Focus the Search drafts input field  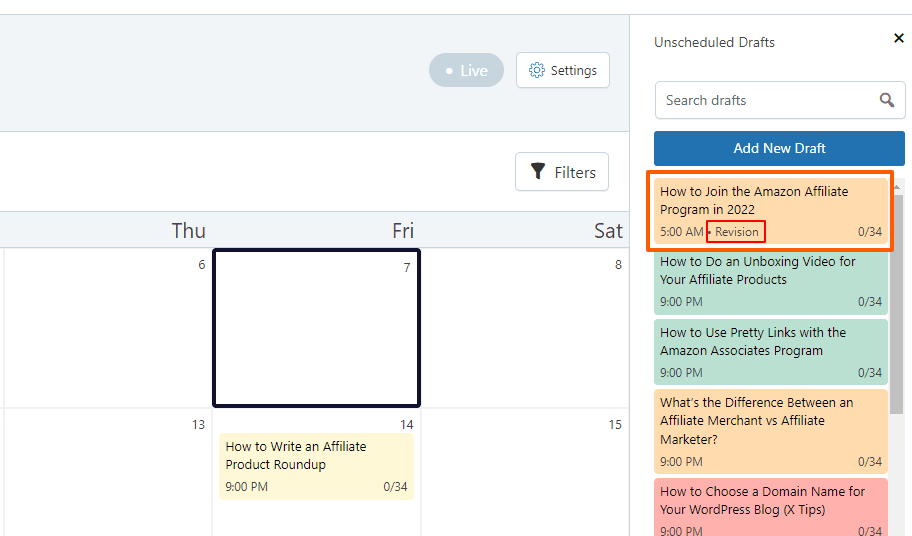coord(779,100)
